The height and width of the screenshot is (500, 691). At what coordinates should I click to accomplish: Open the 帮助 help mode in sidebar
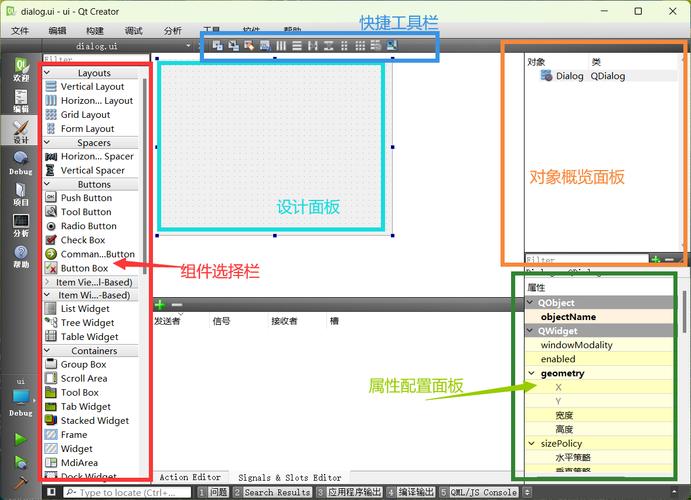point(21,257)
